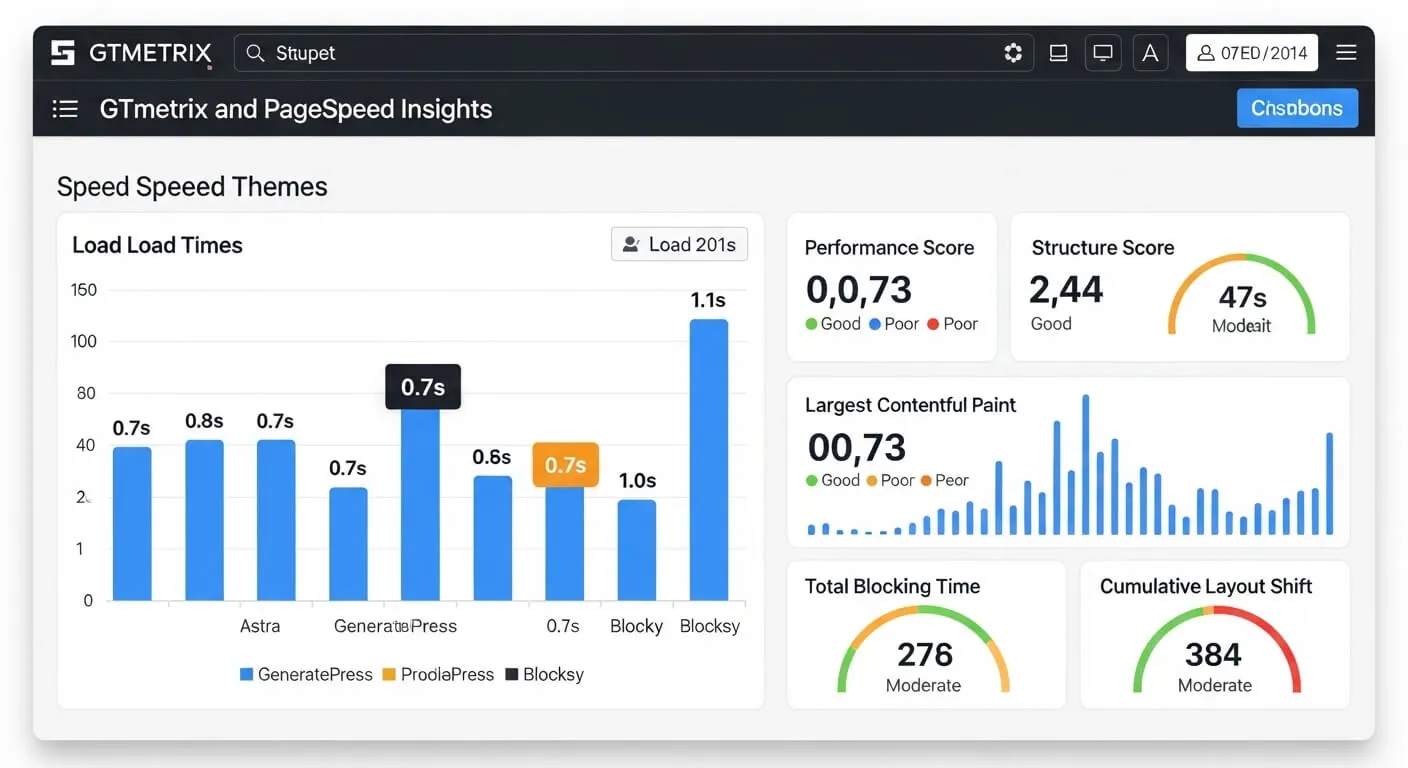1408x768 pixels.
Task: Click the Speed Speeed Themes heading
Action: 192,186
